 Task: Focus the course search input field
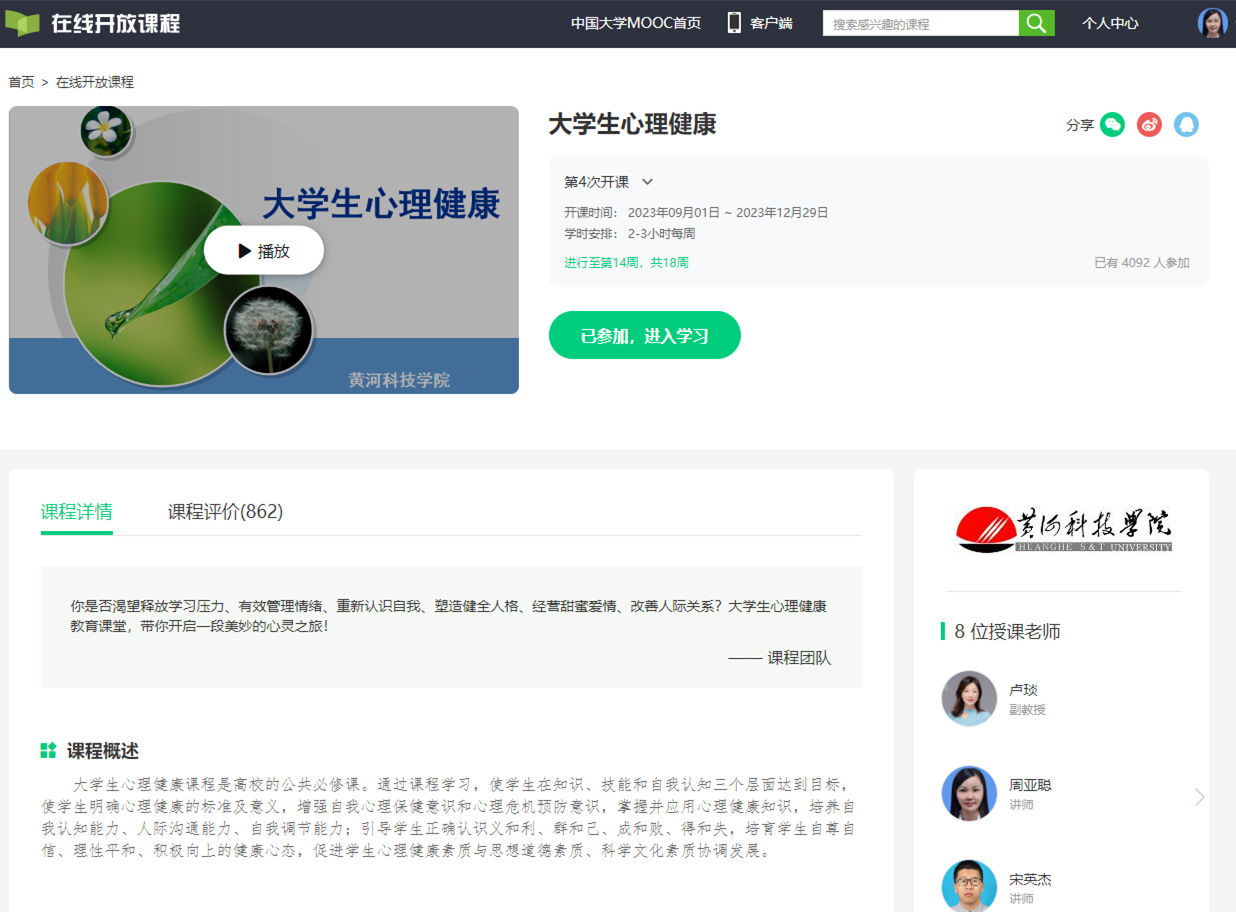920,23
